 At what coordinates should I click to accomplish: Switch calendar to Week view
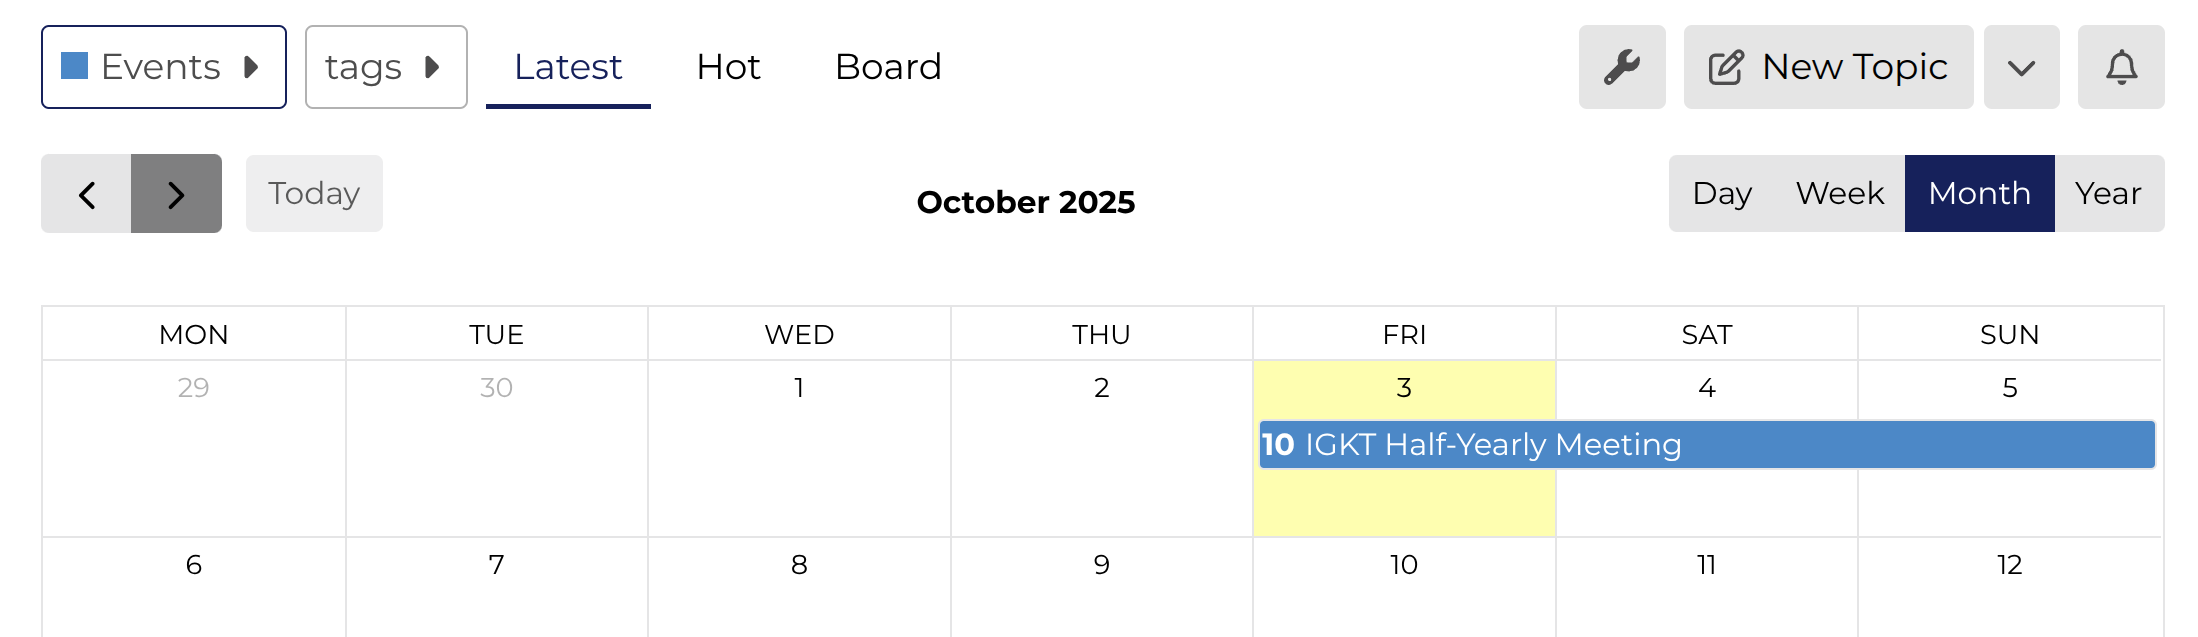click(x=1839, y=193)
